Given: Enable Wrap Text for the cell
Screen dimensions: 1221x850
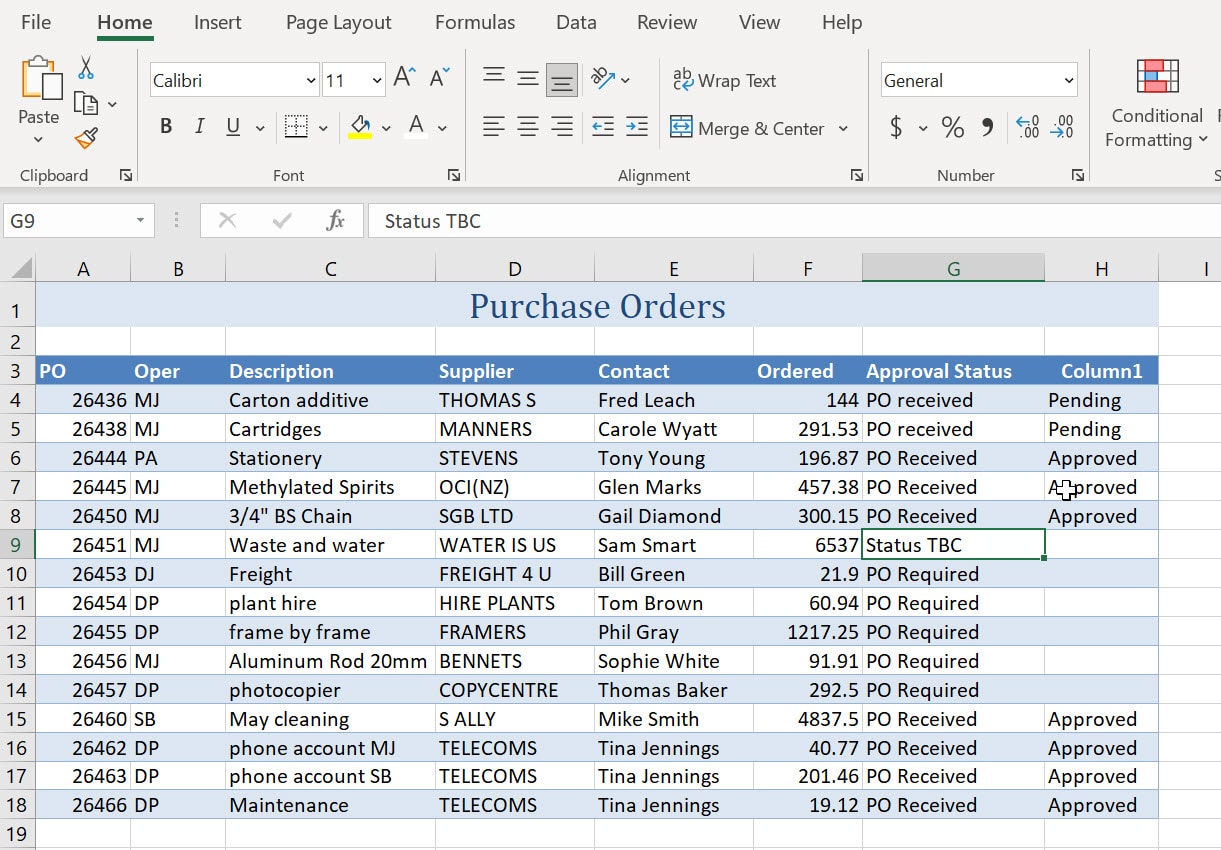Looking at the screenshot, I should pos(725,80).
